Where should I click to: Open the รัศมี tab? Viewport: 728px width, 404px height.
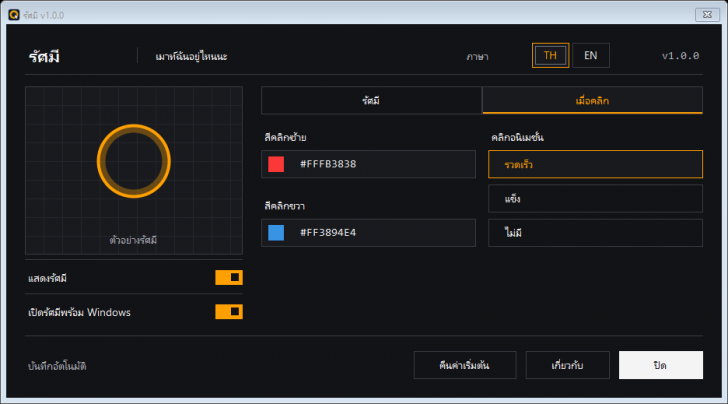(371, 100)
